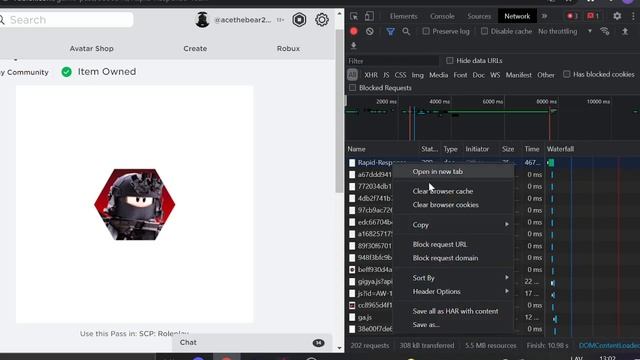The image size is (640, 360).
Task: Switch to the Console tab
Action: 442,16
